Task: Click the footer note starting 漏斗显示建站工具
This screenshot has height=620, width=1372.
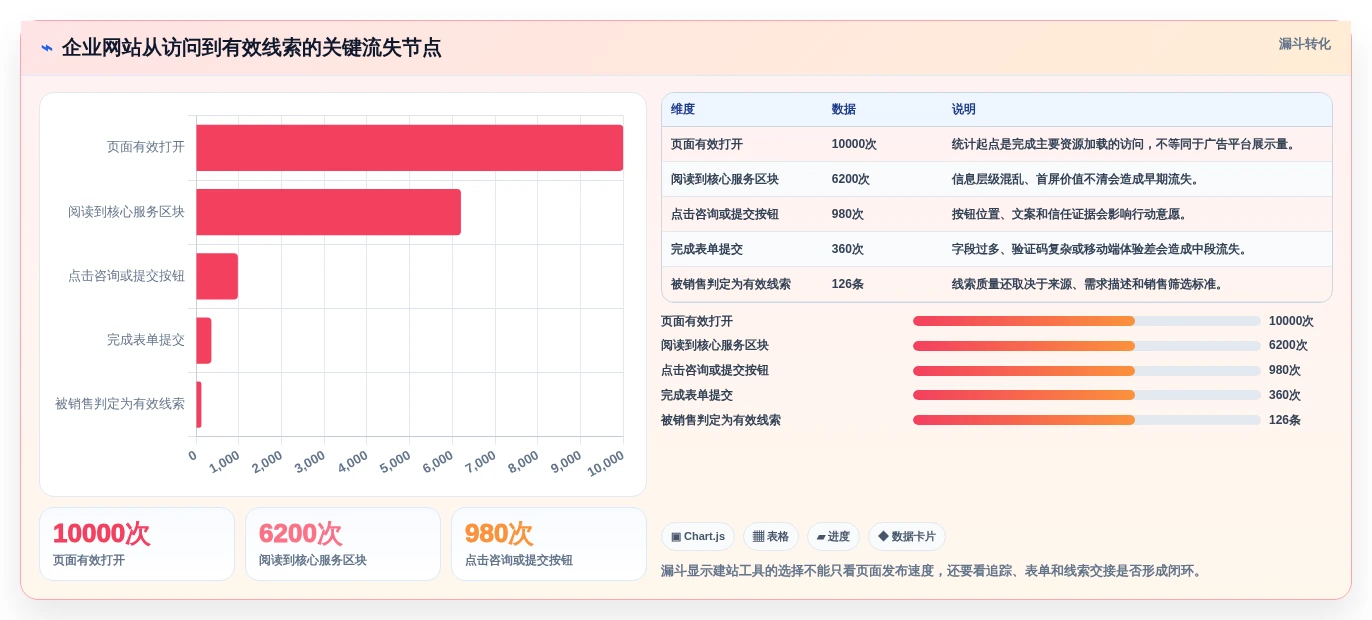Action: (x=934, y=571)
